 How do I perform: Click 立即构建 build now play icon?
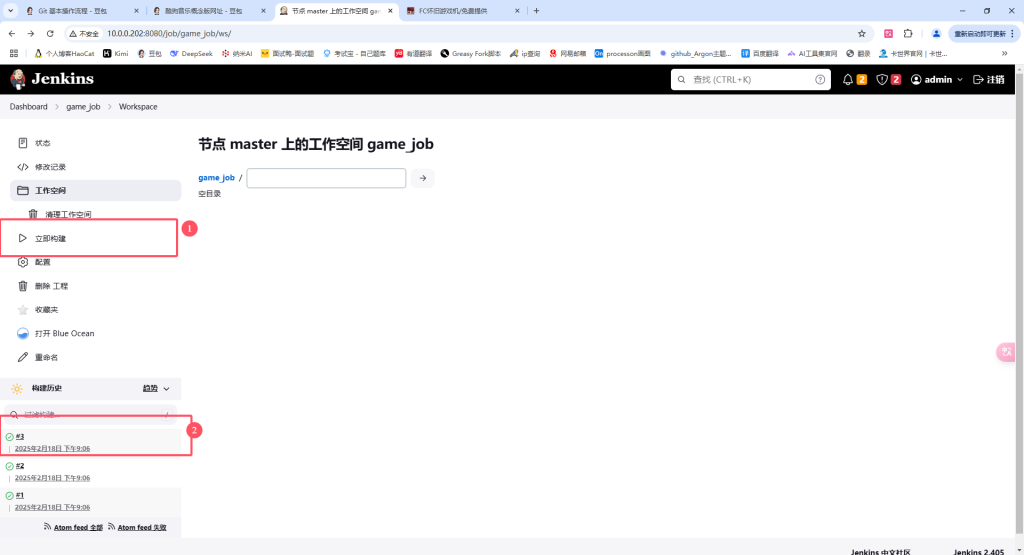(23, 238)
